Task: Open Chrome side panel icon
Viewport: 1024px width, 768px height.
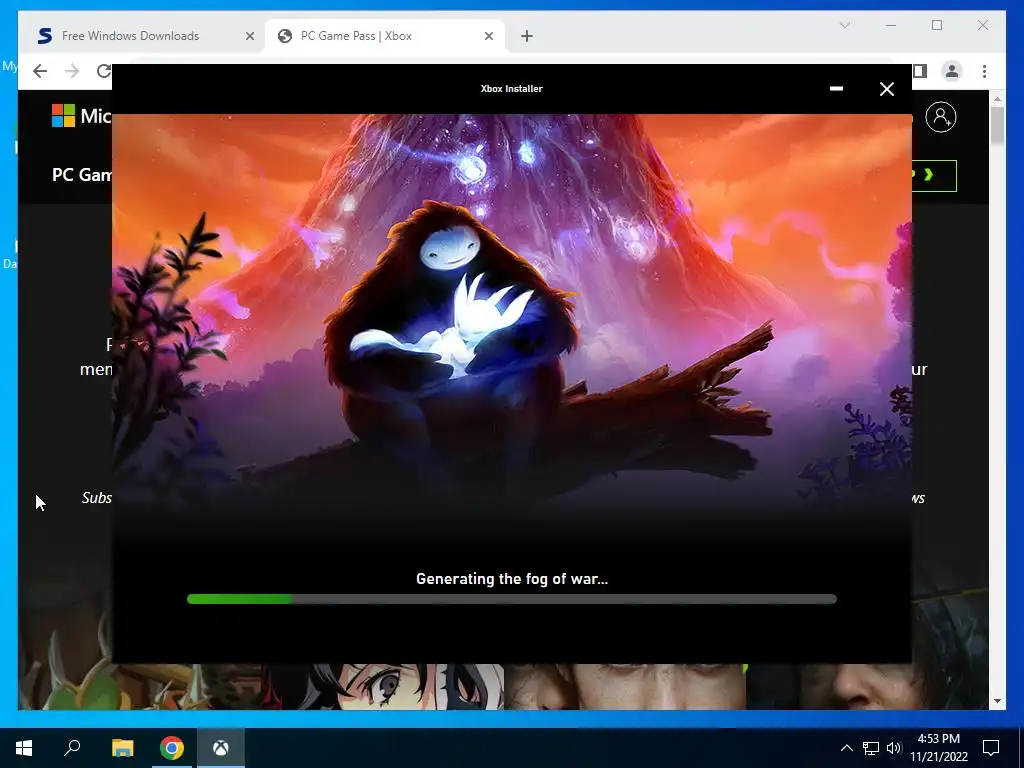Action: pos(920,71)
